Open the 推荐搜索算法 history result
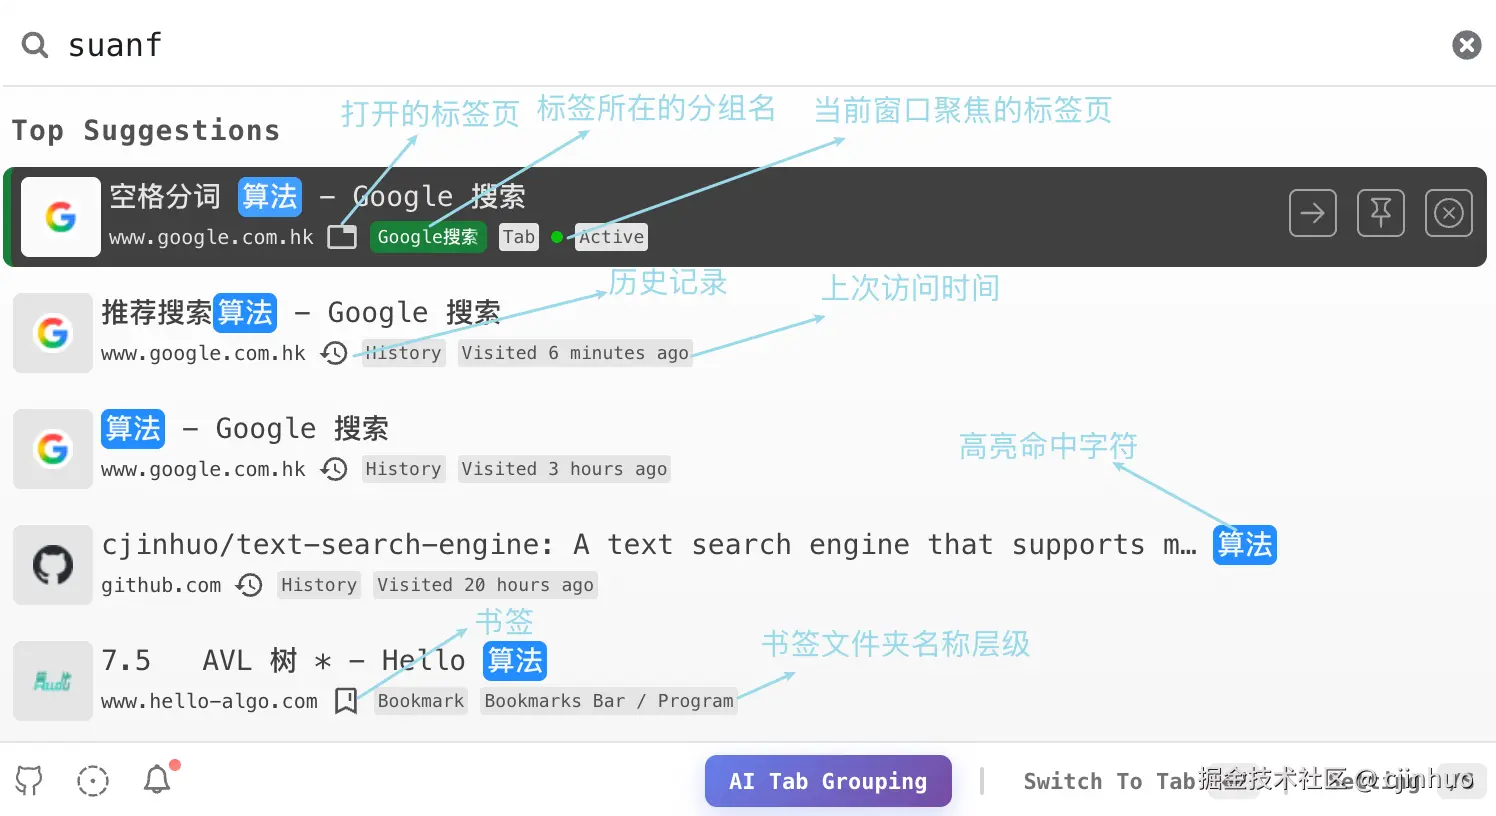The image size is (1496, 816). click(745, 333)
